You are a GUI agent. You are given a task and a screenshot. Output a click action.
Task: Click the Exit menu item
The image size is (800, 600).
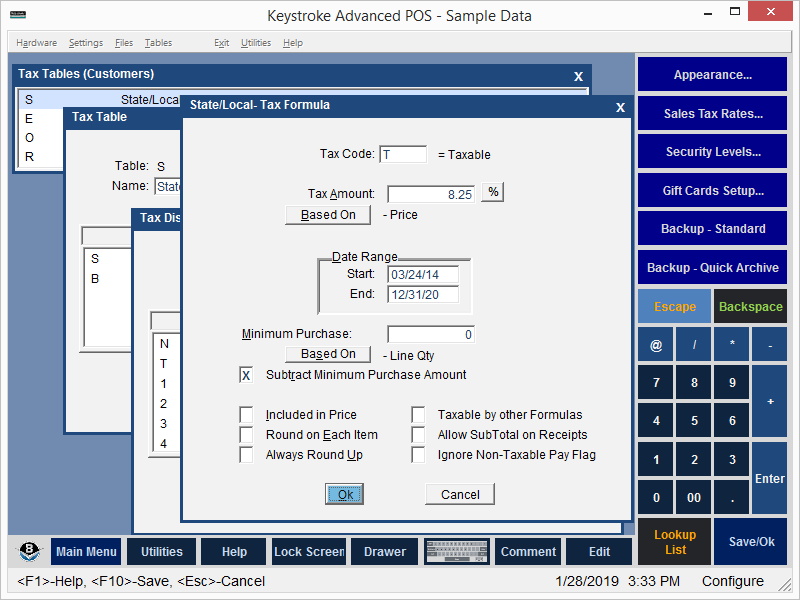click(x=221, y=43)
